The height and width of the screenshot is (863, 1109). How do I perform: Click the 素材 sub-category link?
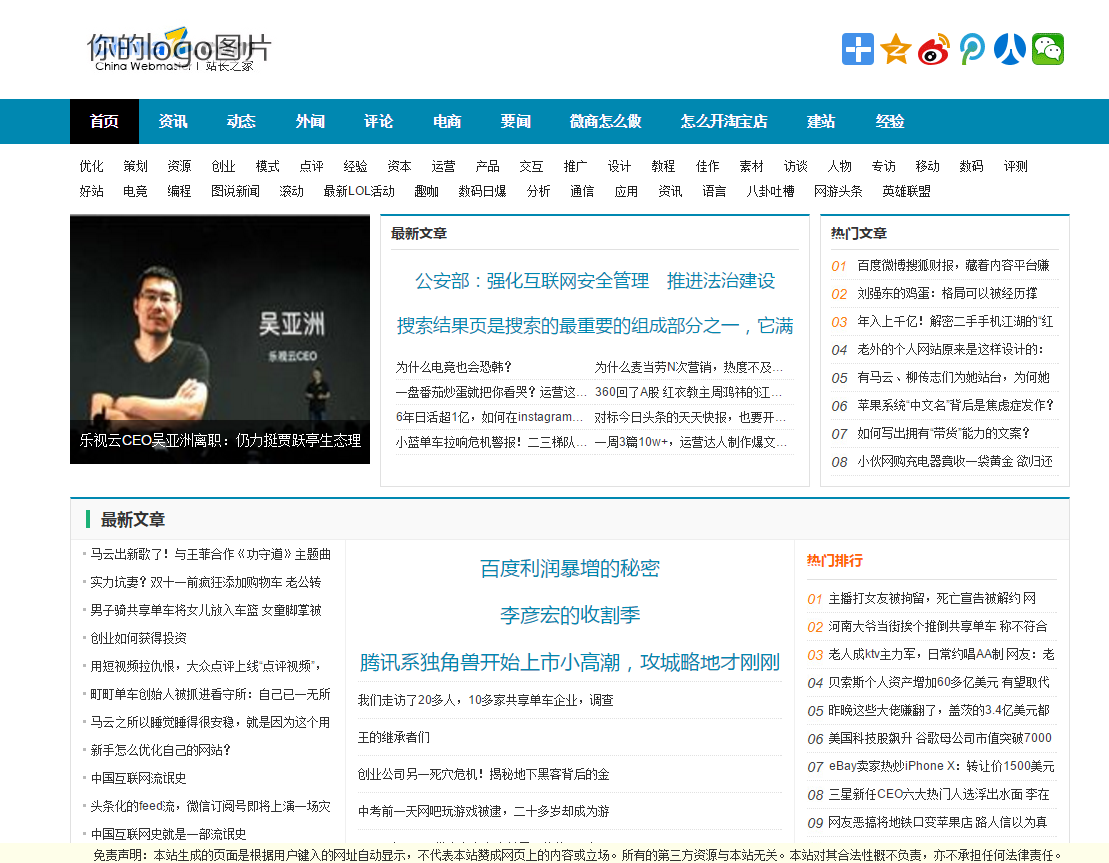[x=751, y=166]
